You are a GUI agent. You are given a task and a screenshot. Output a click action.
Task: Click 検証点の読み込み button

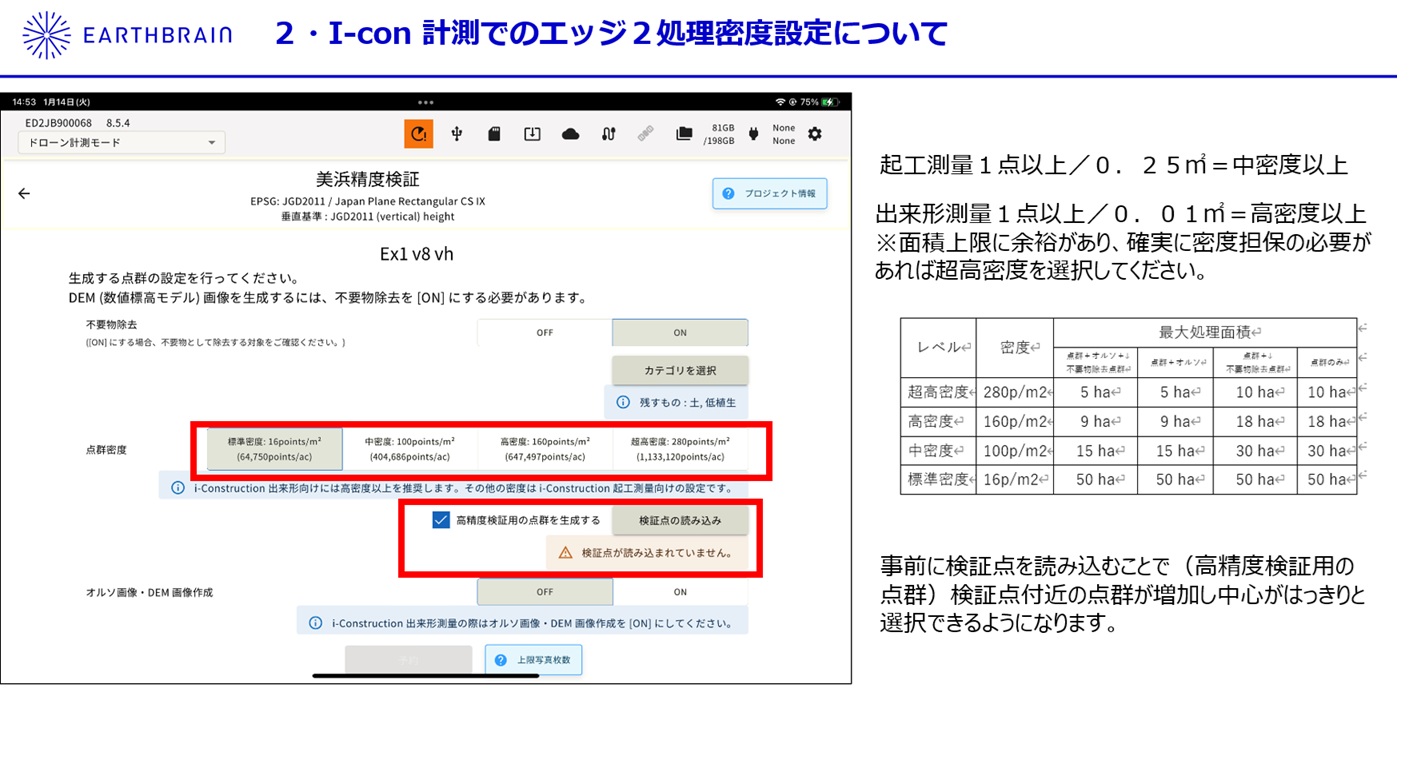point(680,520)
